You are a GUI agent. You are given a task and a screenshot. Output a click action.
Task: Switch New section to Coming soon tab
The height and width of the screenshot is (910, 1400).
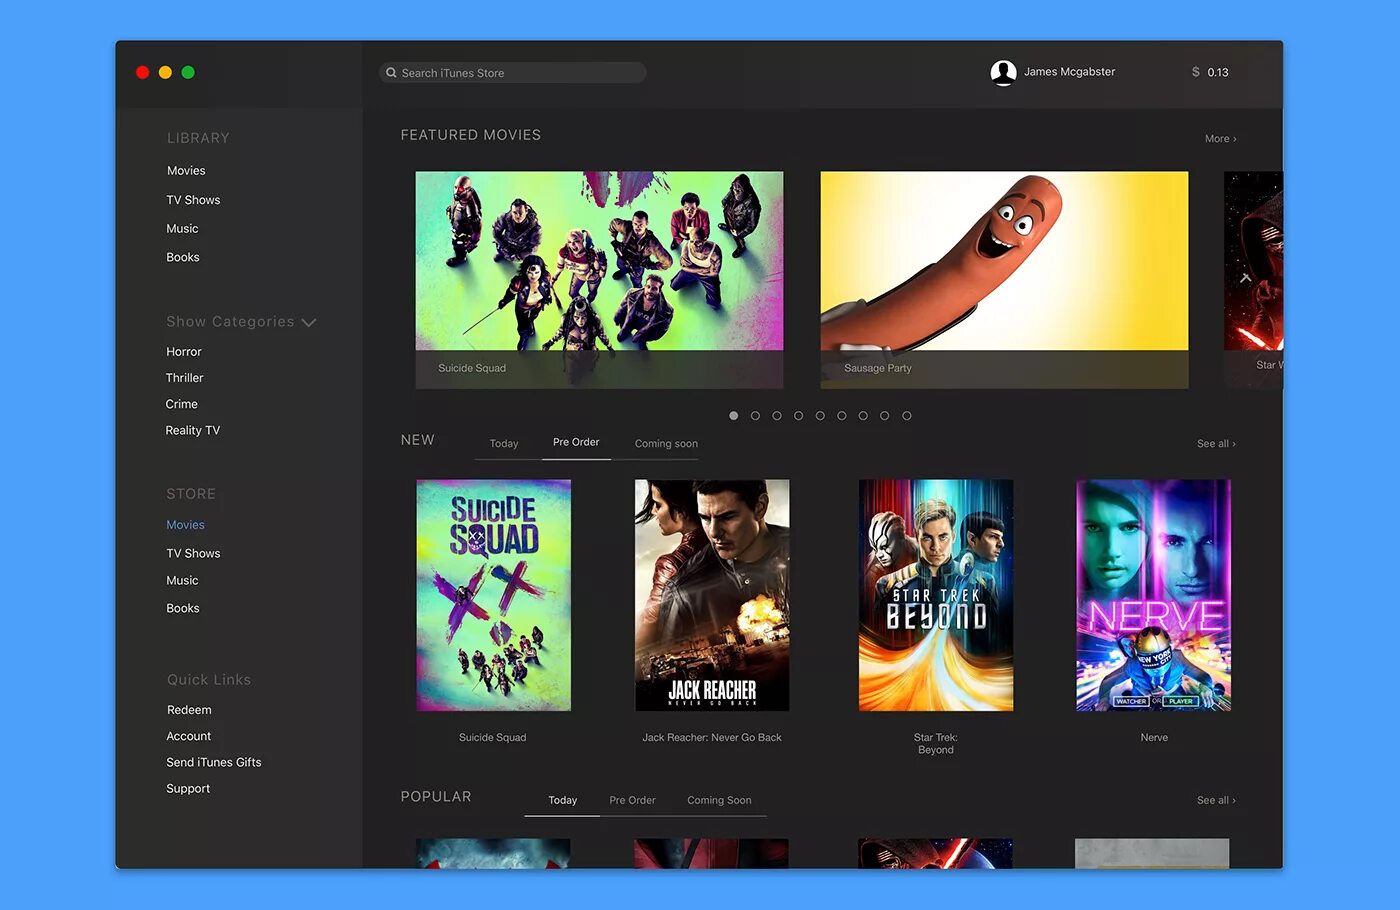tap(666, 444)
